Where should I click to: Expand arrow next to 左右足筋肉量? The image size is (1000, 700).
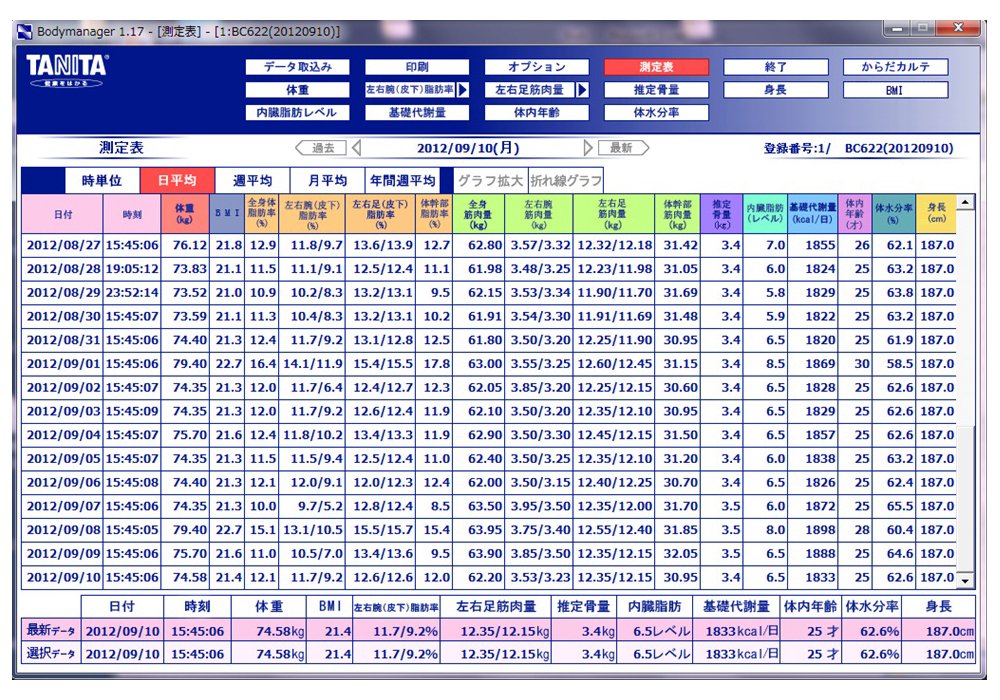(583, 90)
